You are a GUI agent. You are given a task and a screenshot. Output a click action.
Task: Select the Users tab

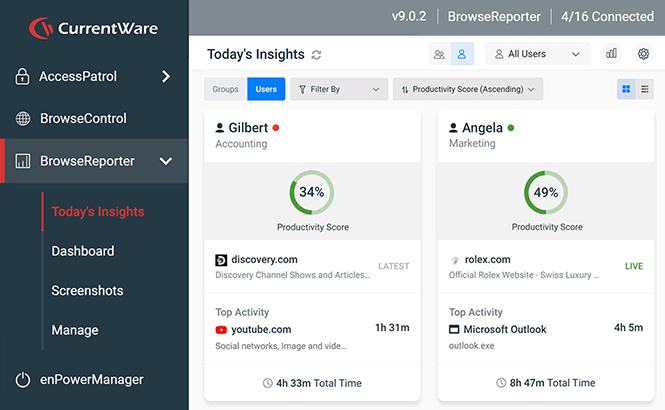tap(266, 89)
